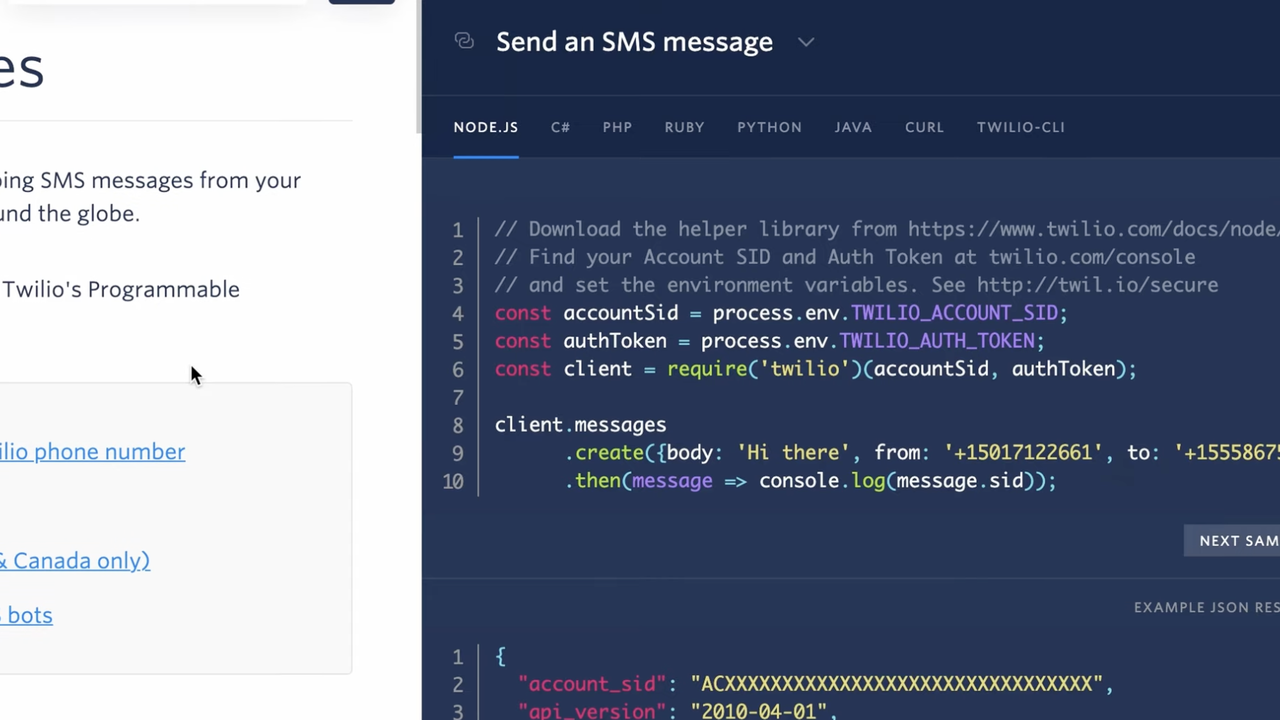
Task: Click the account_sid value in the JSON response
Action: (x=897, y=683)
